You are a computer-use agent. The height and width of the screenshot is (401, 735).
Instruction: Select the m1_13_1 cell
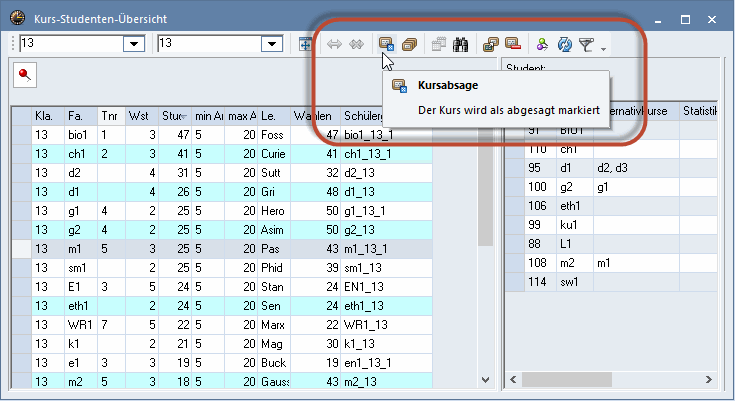(x=386, y=249)
